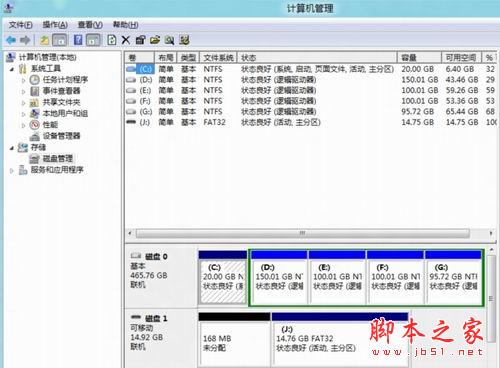Select the 150.01 GB capacity cell
The height and width of the screenshot is (368, 500).
pos(419,80)
